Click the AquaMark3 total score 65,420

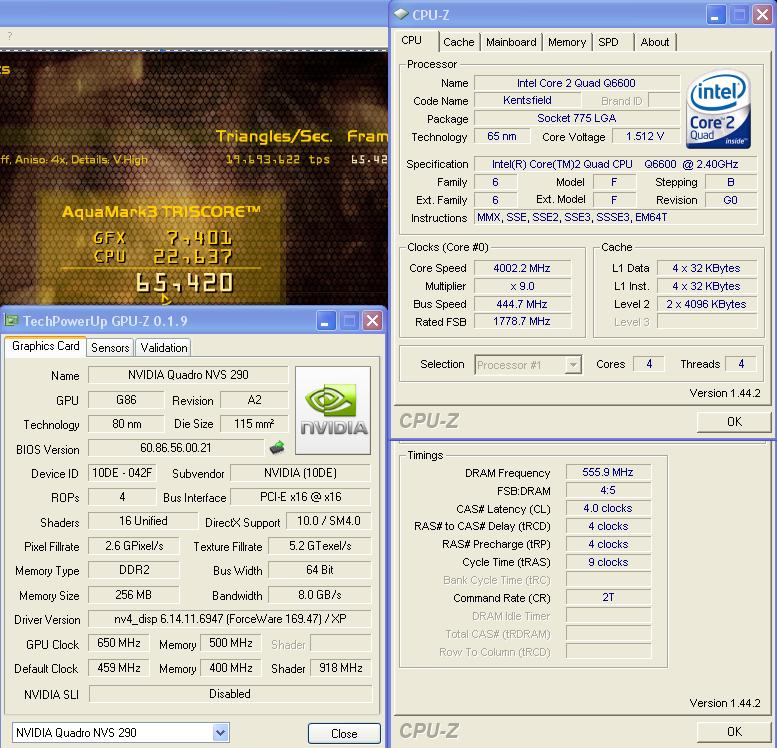coord(184,283)
